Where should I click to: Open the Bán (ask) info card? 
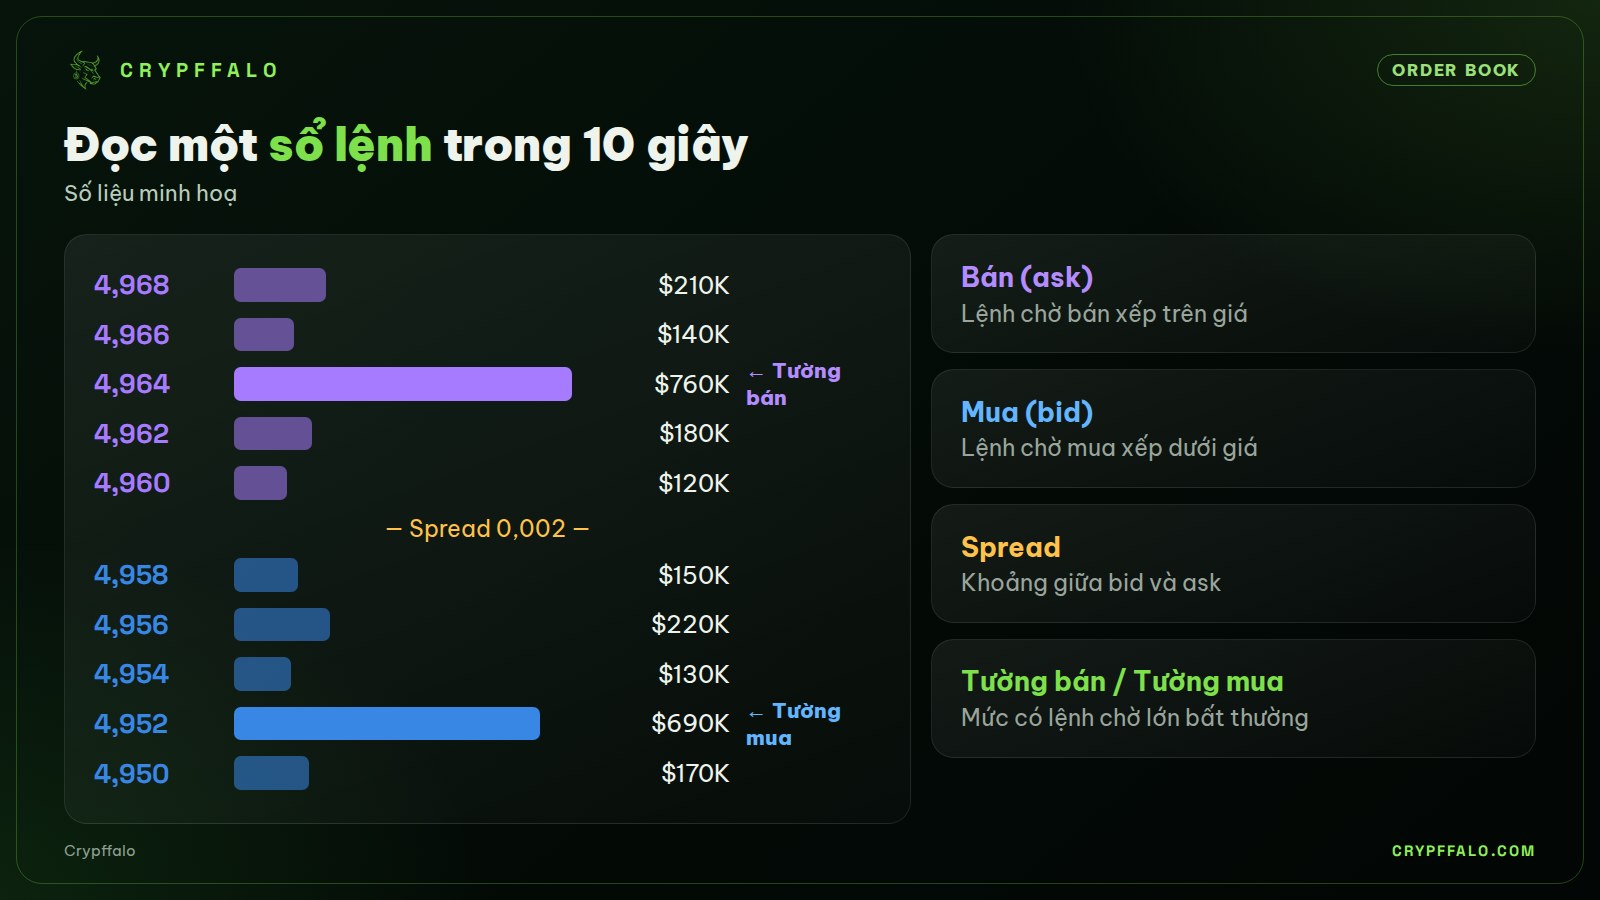point(1233,294)
